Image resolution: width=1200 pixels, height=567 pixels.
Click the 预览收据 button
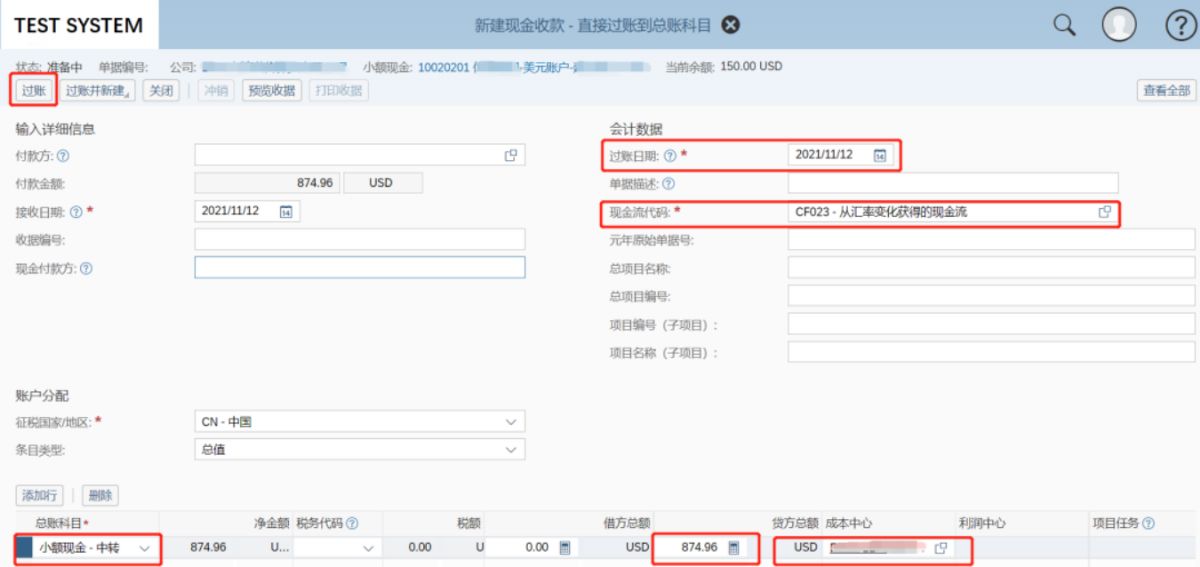tap(272, 91)
